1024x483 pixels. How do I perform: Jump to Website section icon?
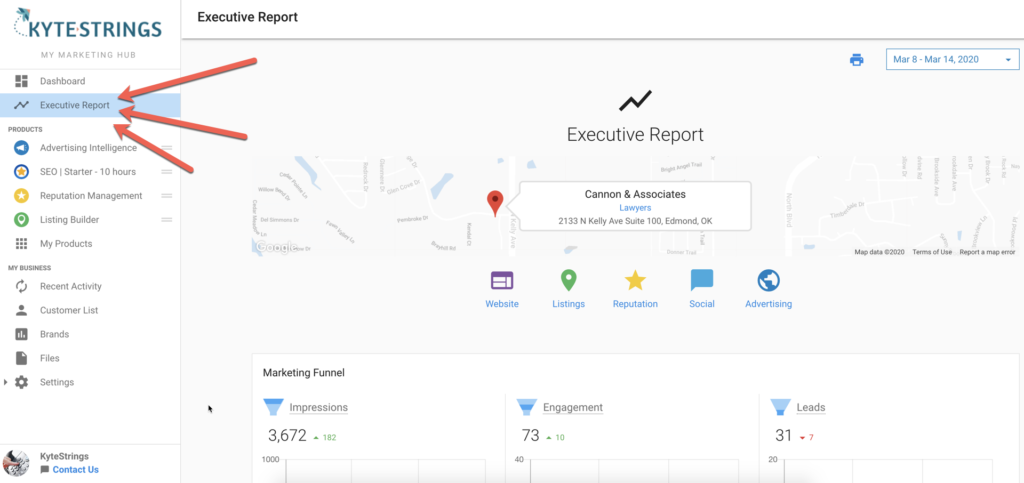[x=502, y=281]
